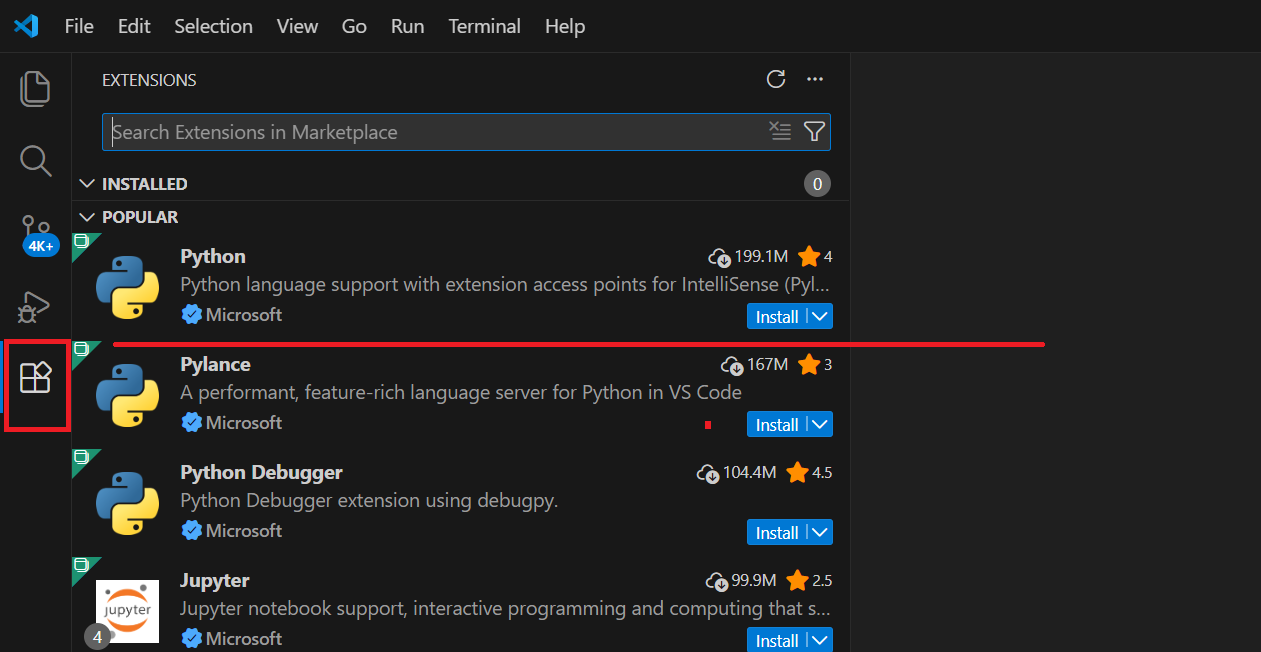Click the Pylance star rating
Viewport: 1261px width, 652px height.
coord(815,364)
